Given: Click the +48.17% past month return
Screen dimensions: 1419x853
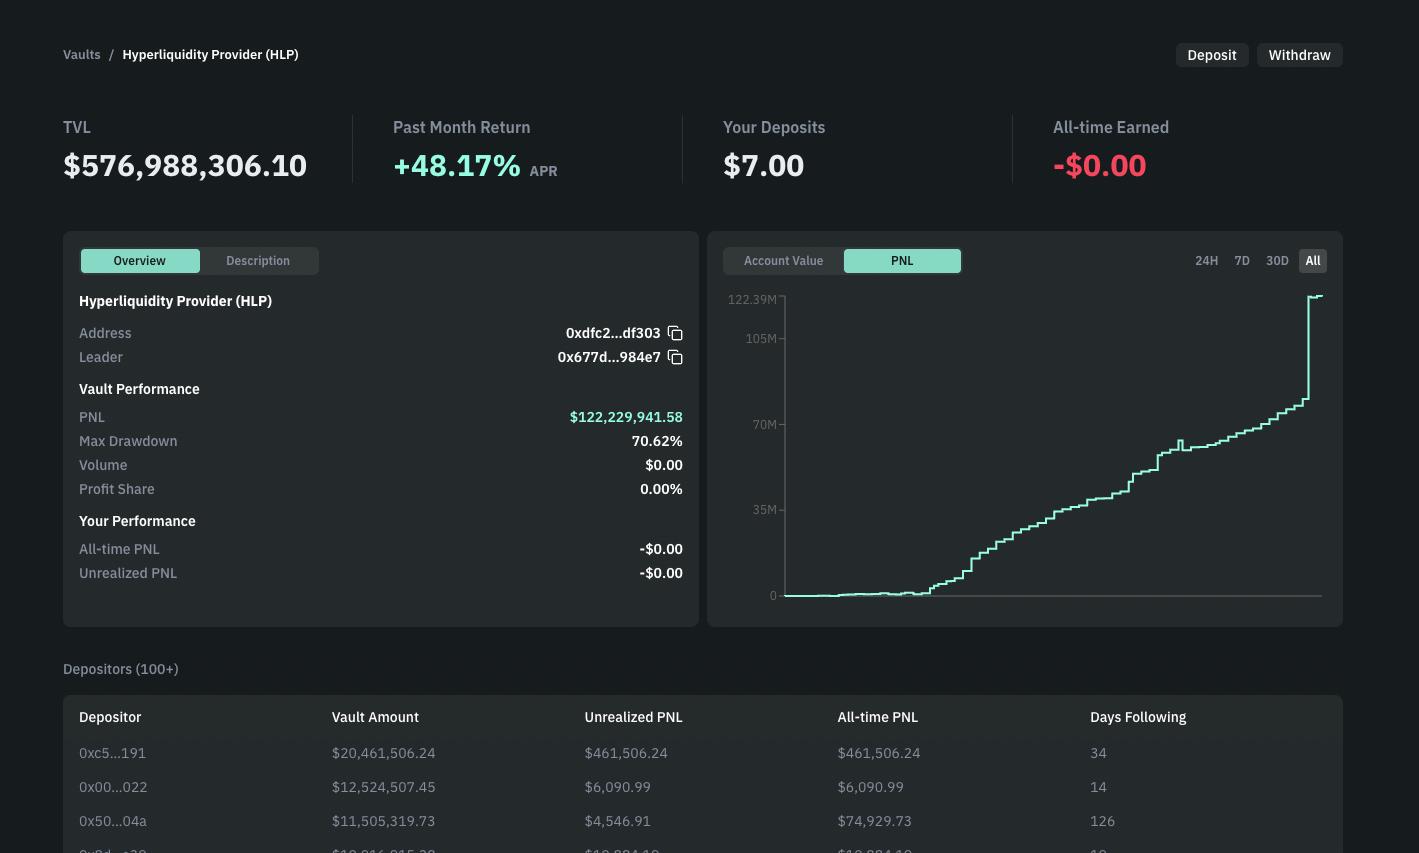Looking at the screenshot, I should pyautogui.click(x=457, y=166).
